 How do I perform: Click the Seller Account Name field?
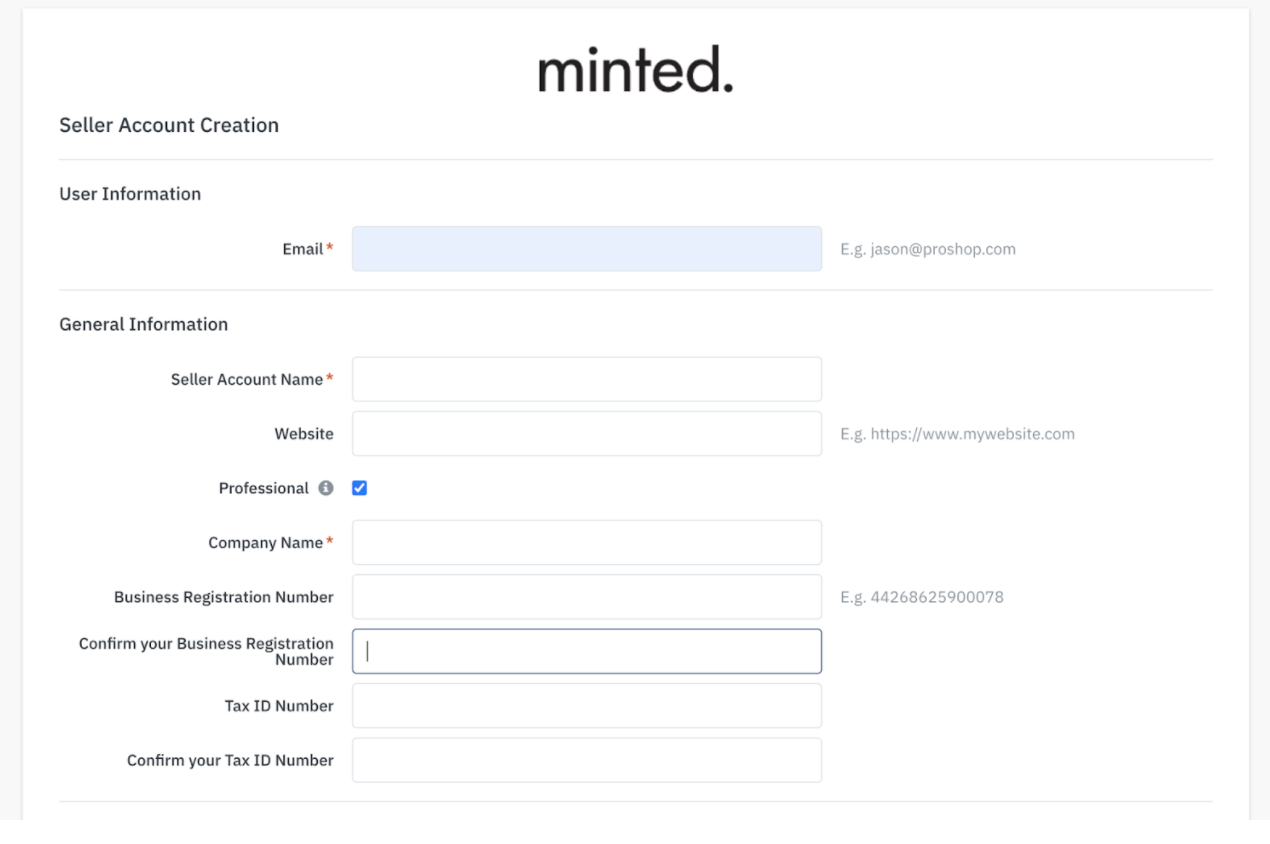point(587,380)
